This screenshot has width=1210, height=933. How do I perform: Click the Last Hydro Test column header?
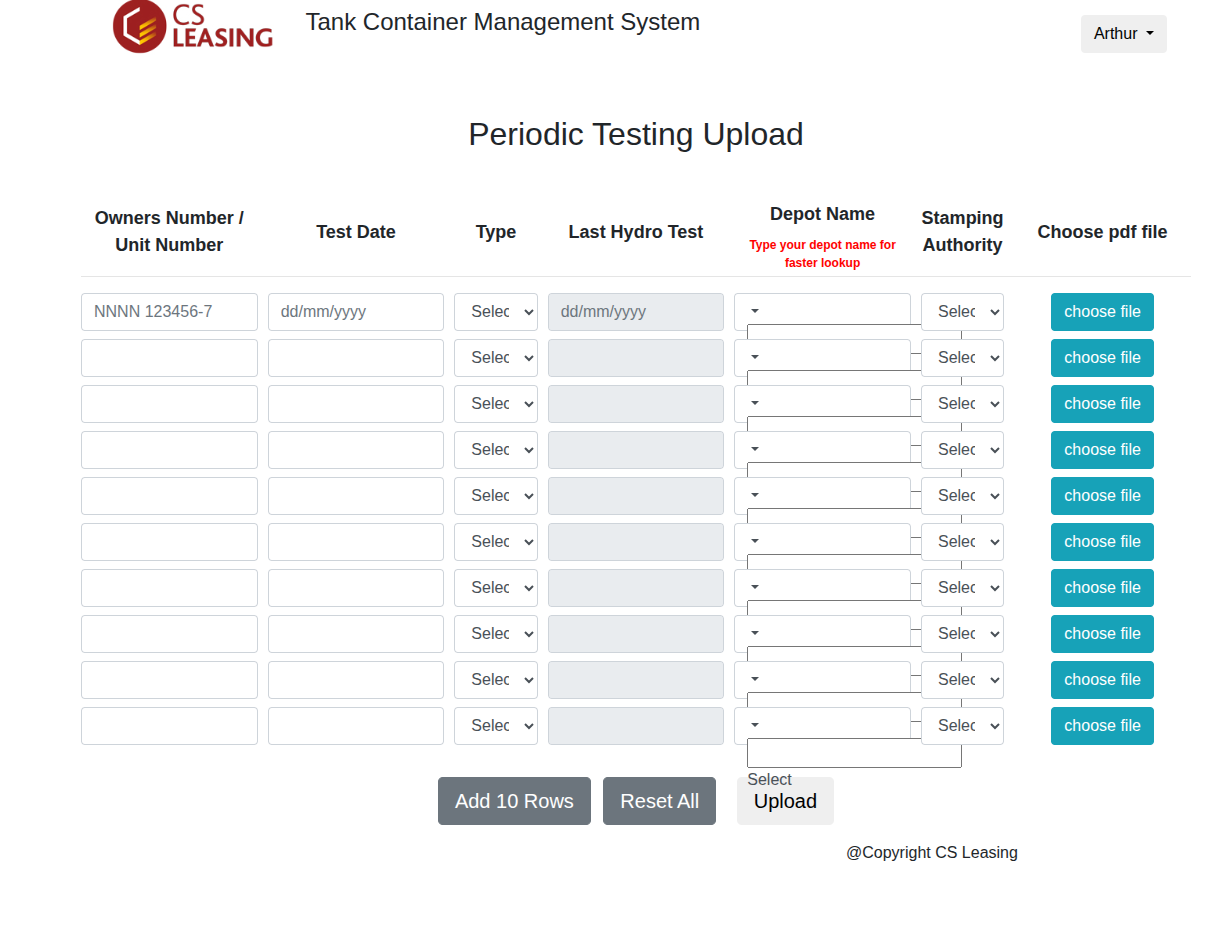(636, 232)
